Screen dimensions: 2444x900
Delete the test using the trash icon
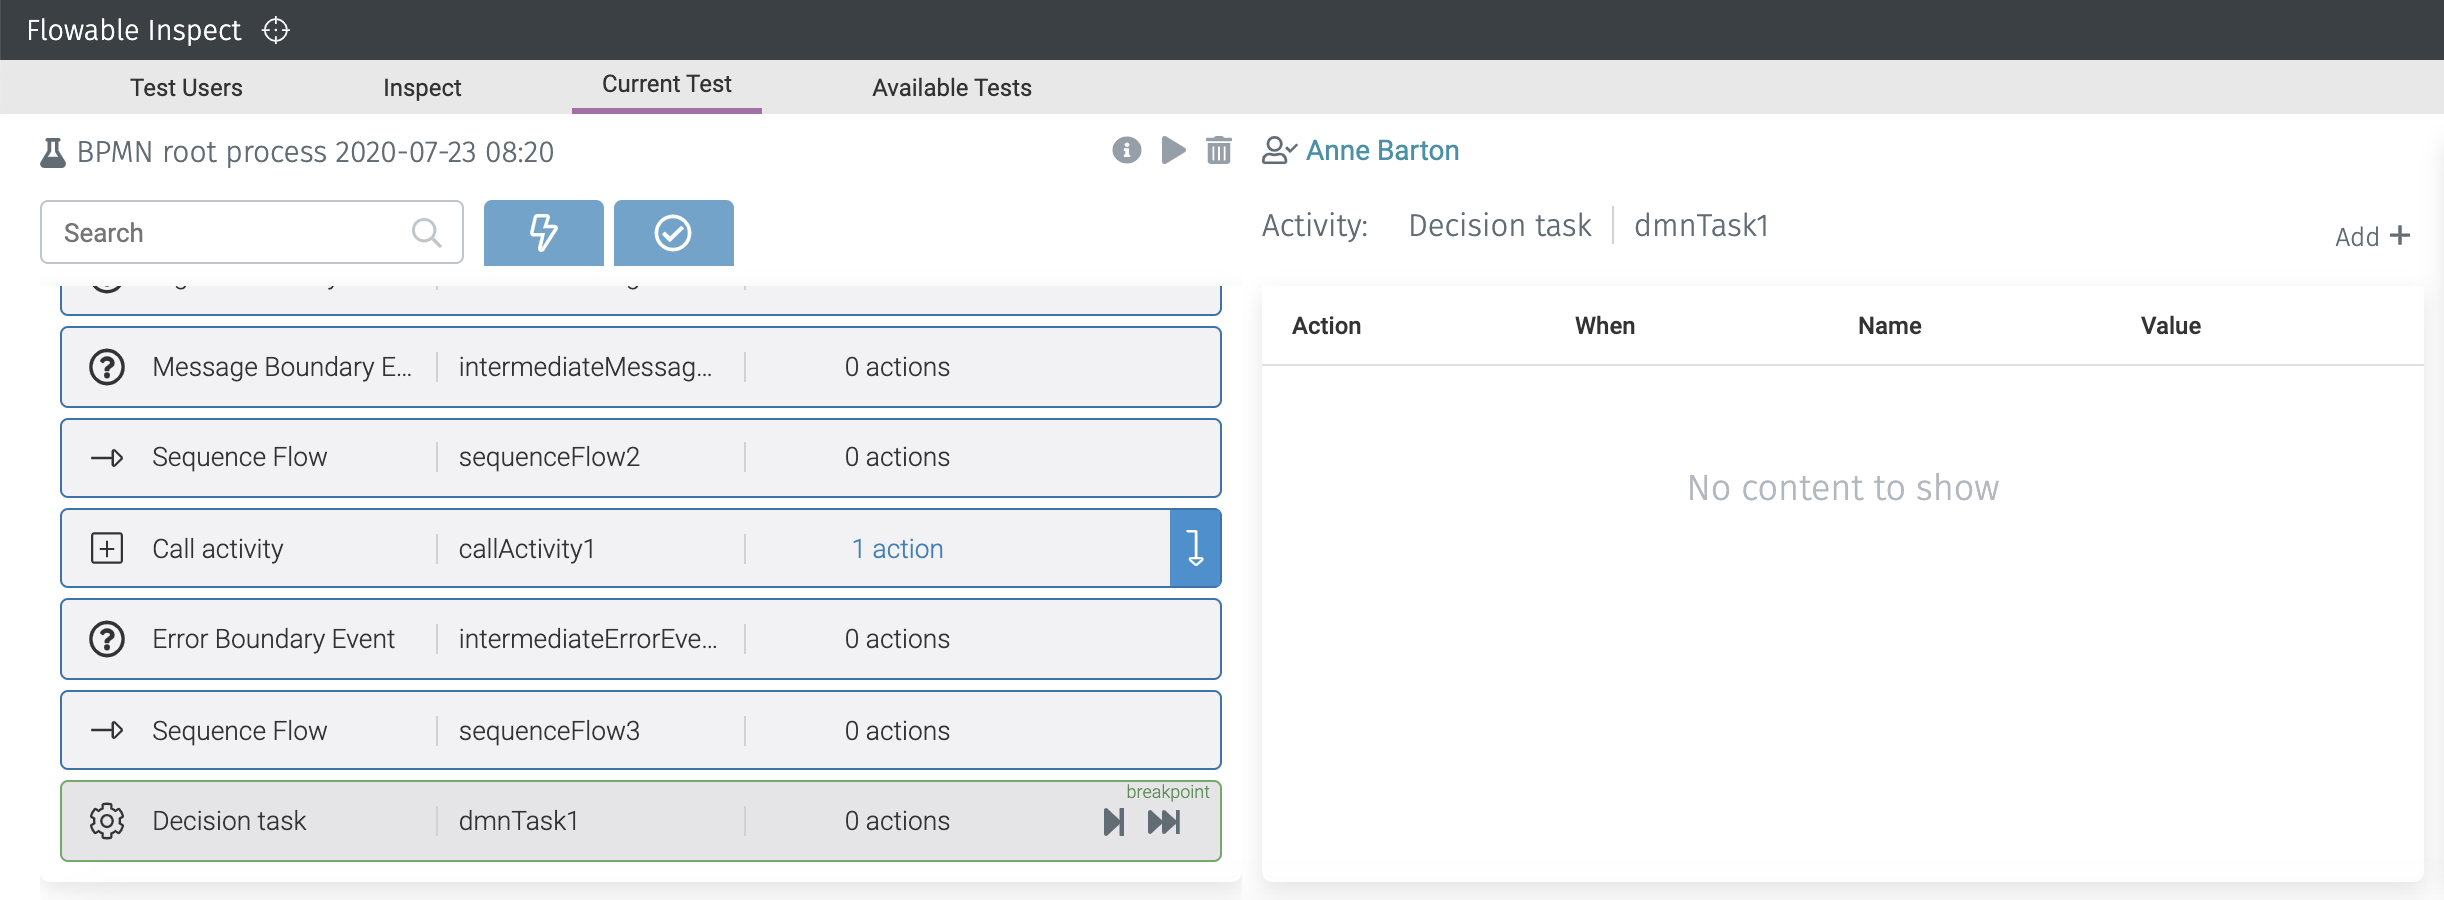[1219, 151]
